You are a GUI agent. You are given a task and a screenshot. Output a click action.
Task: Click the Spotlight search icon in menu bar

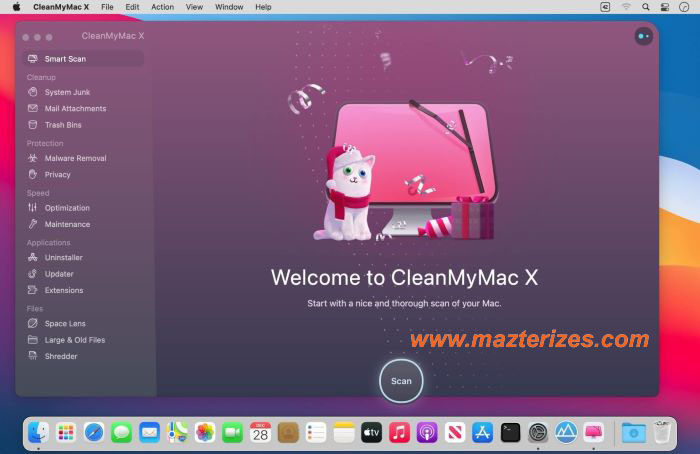[646, 7]
